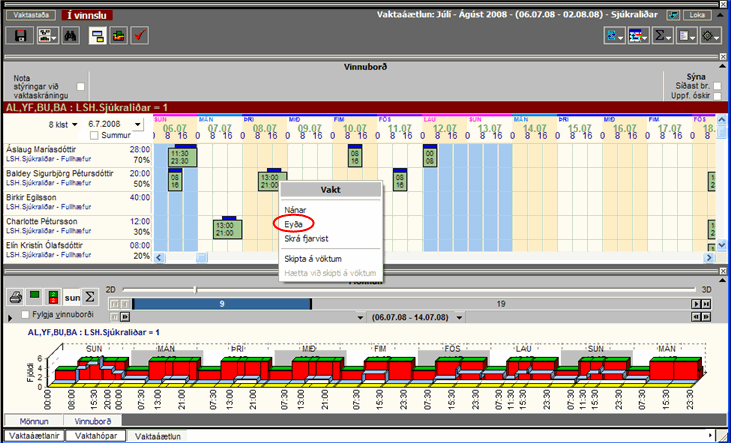The height and width of the screenshot is (443, 731).
Task: Select Nánar in the Vakt context menu
Action: 295,210
